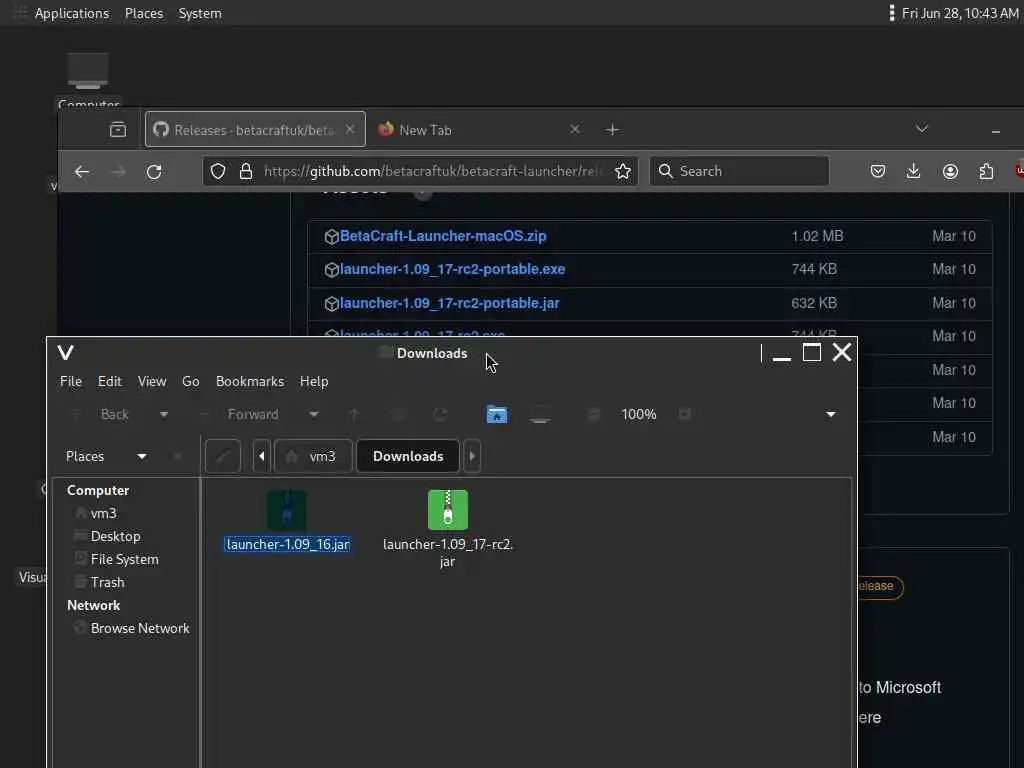
Task: Open the Back history dropdown arrow
Action: [163, 415]
